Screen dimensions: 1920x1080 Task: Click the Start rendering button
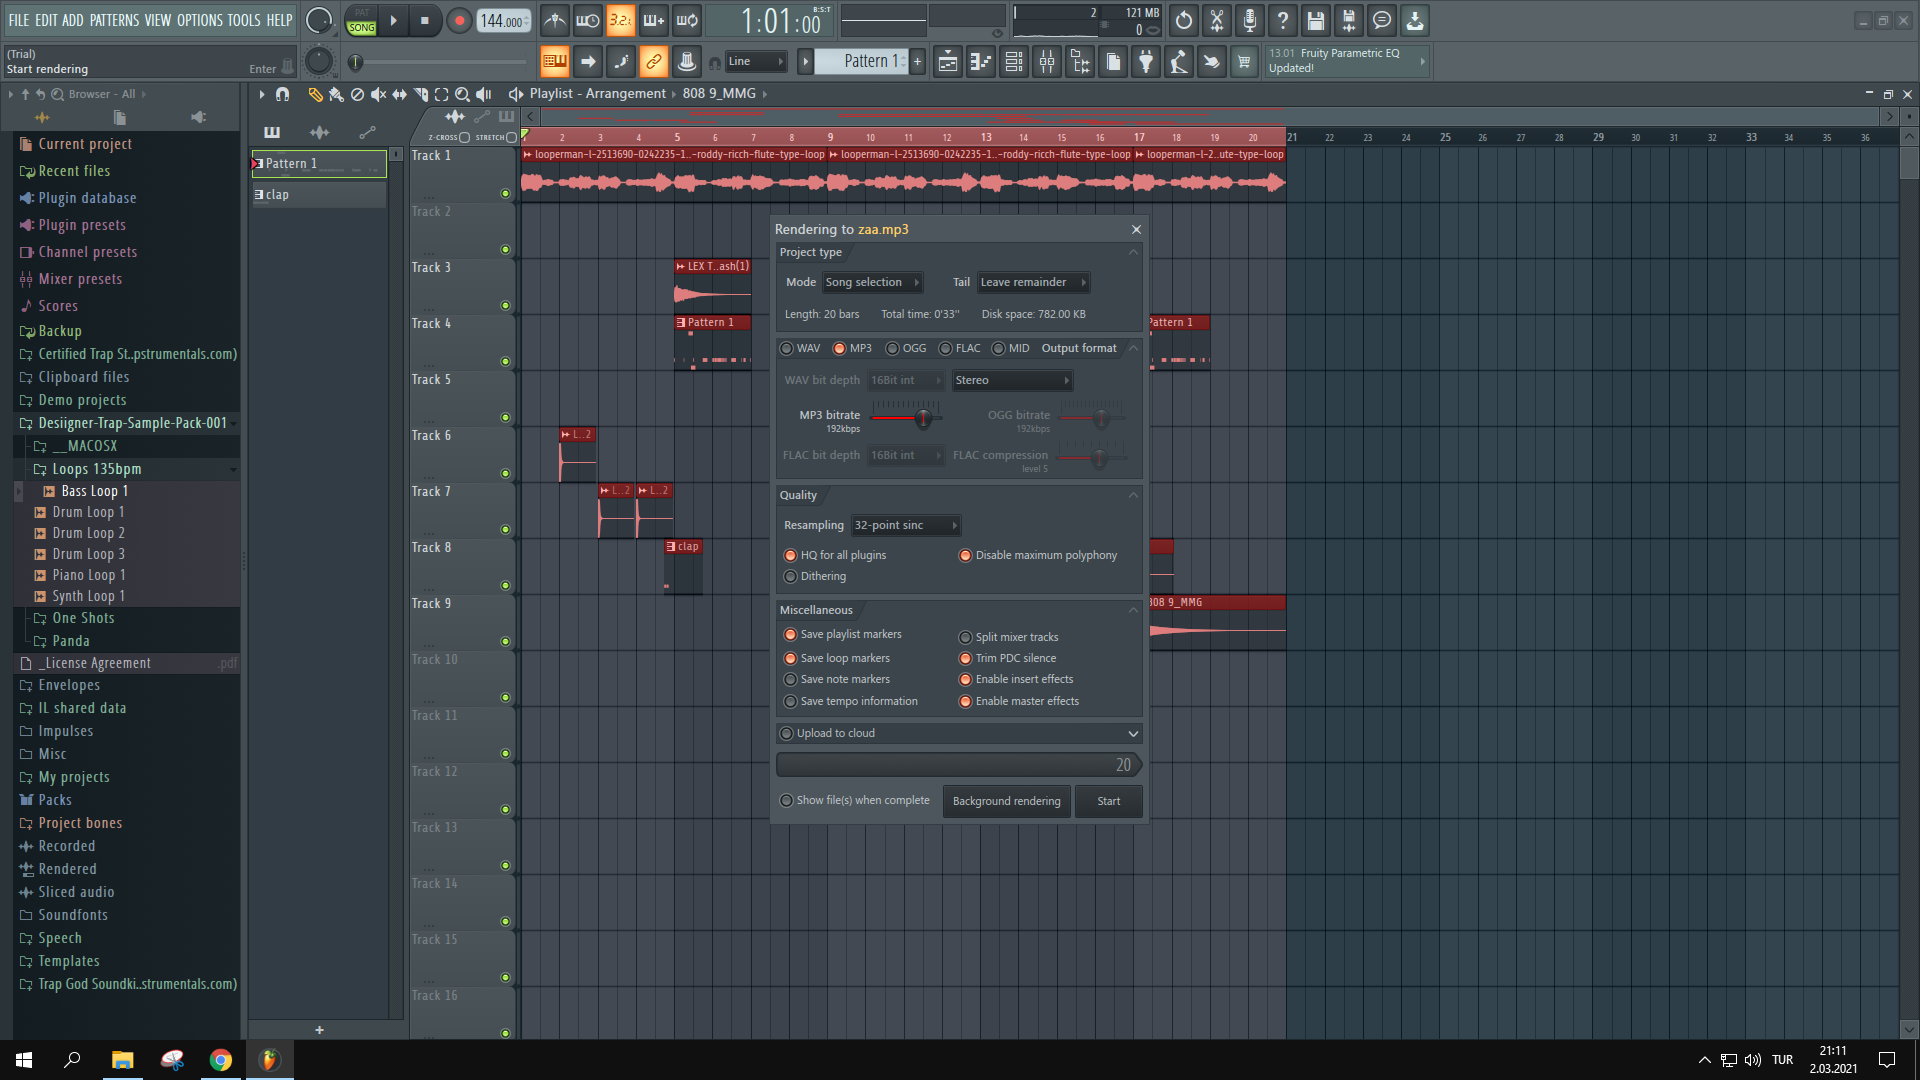[1108, 802]
